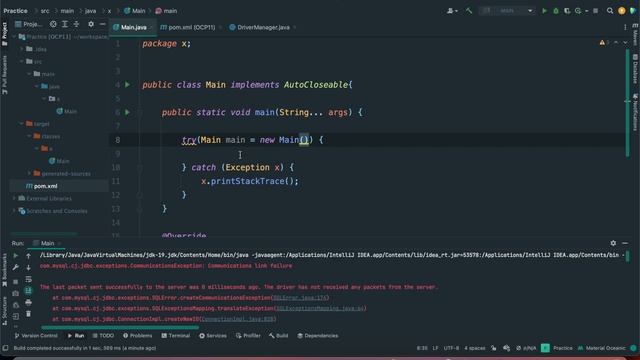Click the editor vertical scrollbar

(628, 102)
